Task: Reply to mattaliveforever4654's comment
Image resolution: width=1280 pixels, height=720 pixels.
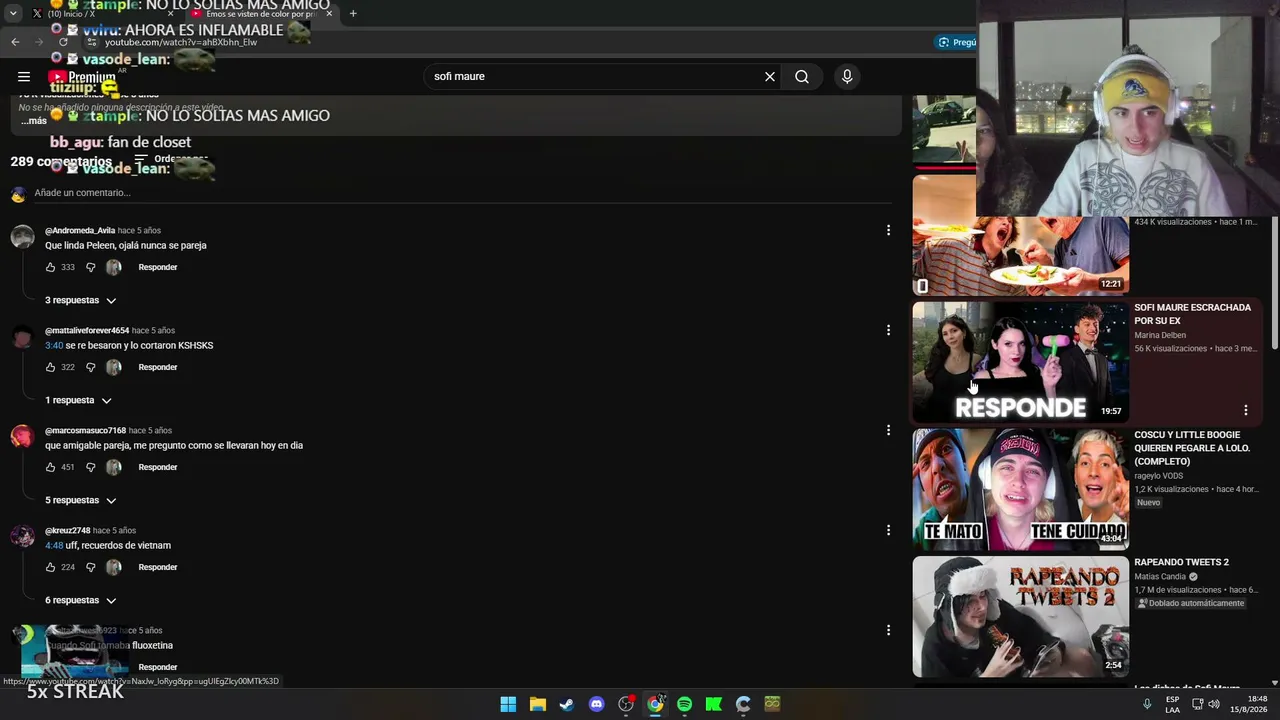Action: [158, 367]
